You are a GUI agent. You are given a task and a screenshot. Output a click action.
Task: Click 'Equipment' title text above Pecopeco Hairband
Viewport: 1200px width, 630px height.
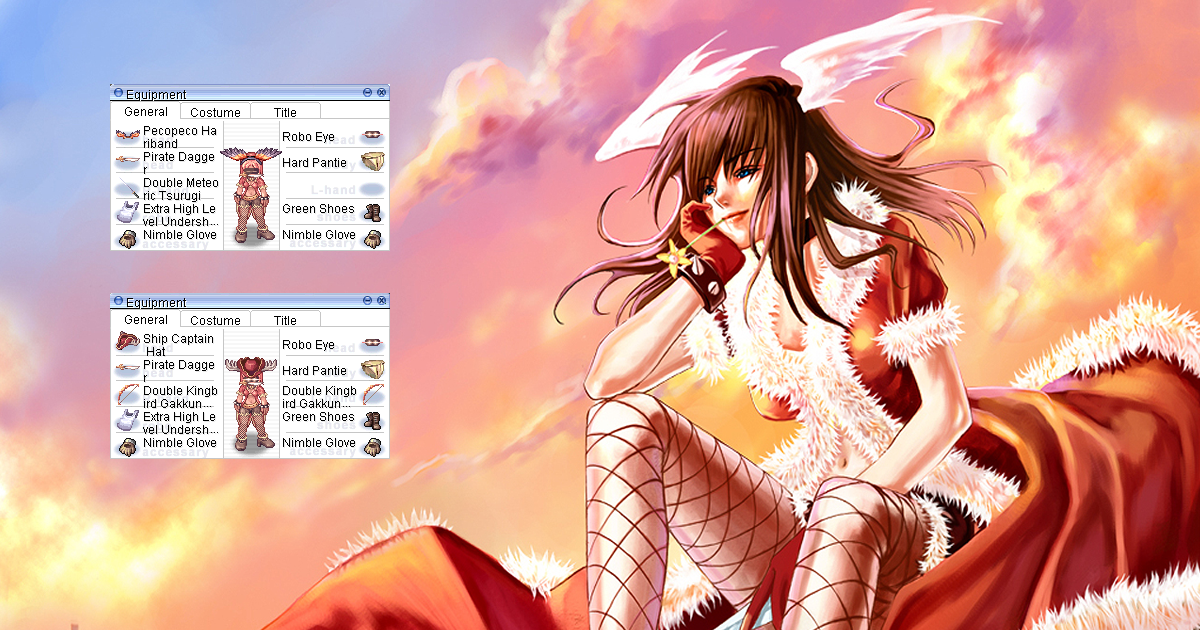[156, 94]
